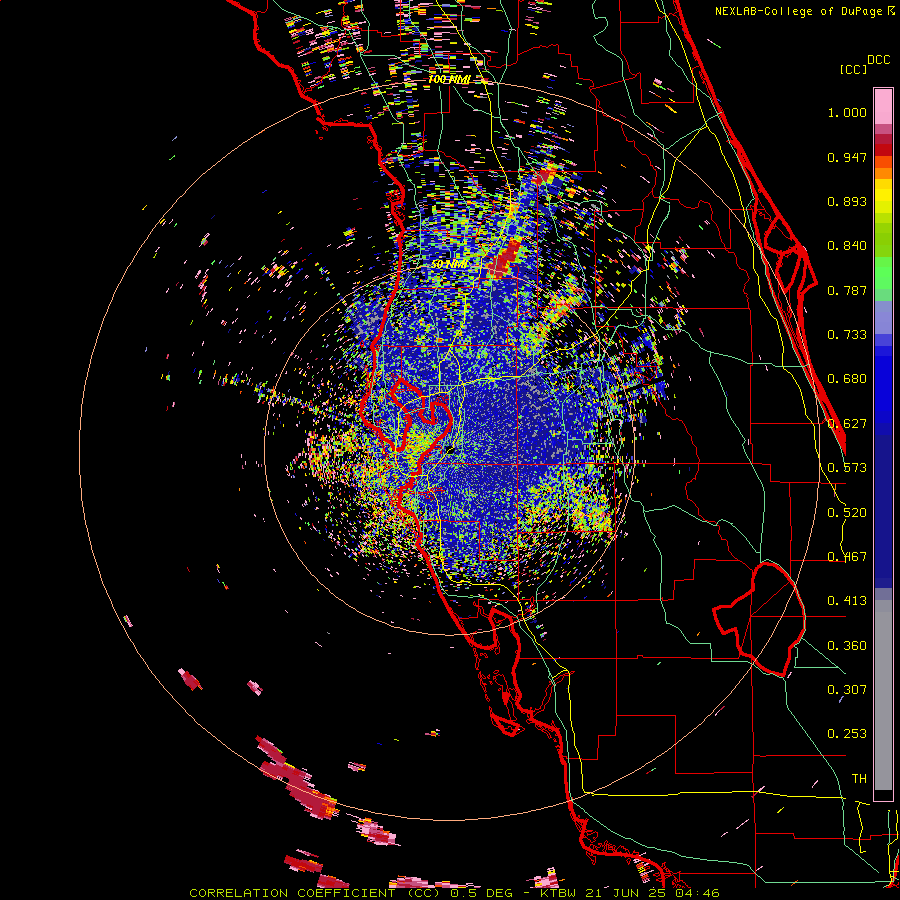Click the TH threshold label on the scale
The height and width of the screenshot is (900, 900).
click(x=859, y=779)
